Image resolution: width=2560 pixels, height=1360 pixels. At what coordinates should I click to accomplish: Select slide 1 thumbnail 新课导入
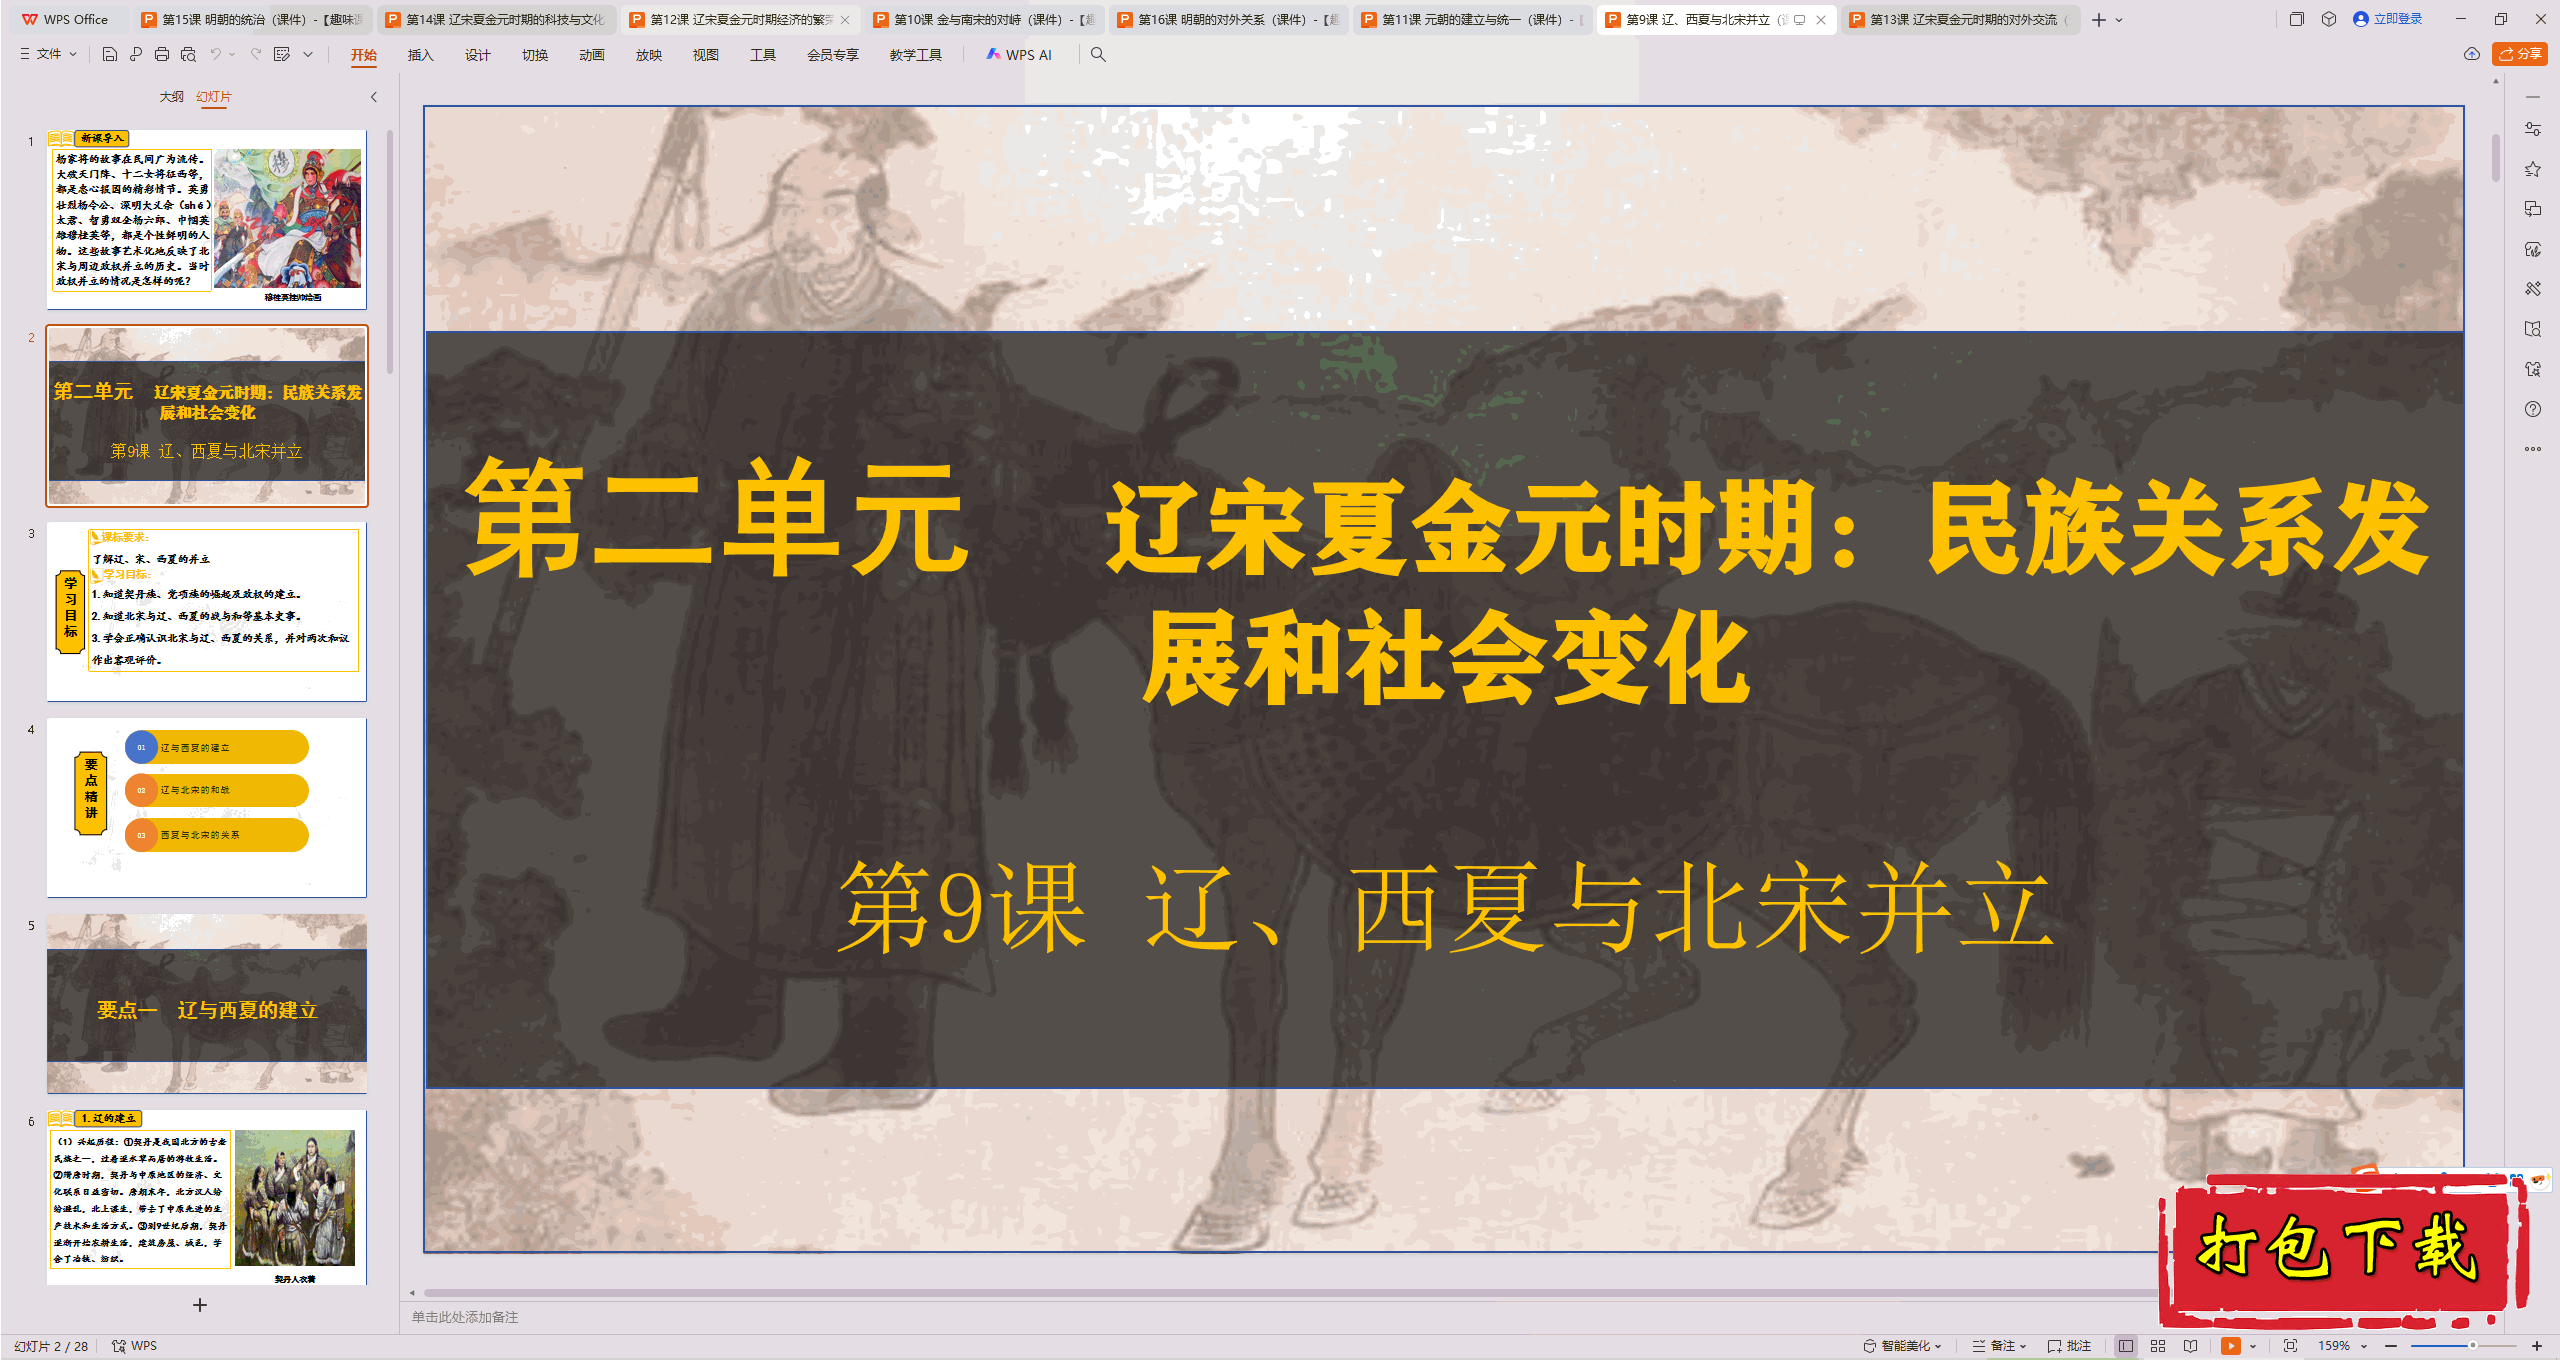coord(207,219)
